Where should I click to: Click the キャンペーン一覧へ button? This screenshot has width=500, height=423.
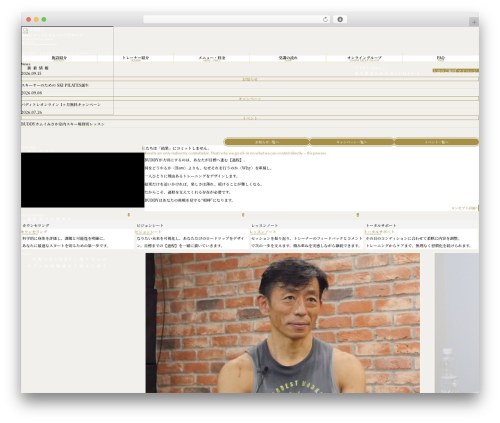[x=352, y=142]
